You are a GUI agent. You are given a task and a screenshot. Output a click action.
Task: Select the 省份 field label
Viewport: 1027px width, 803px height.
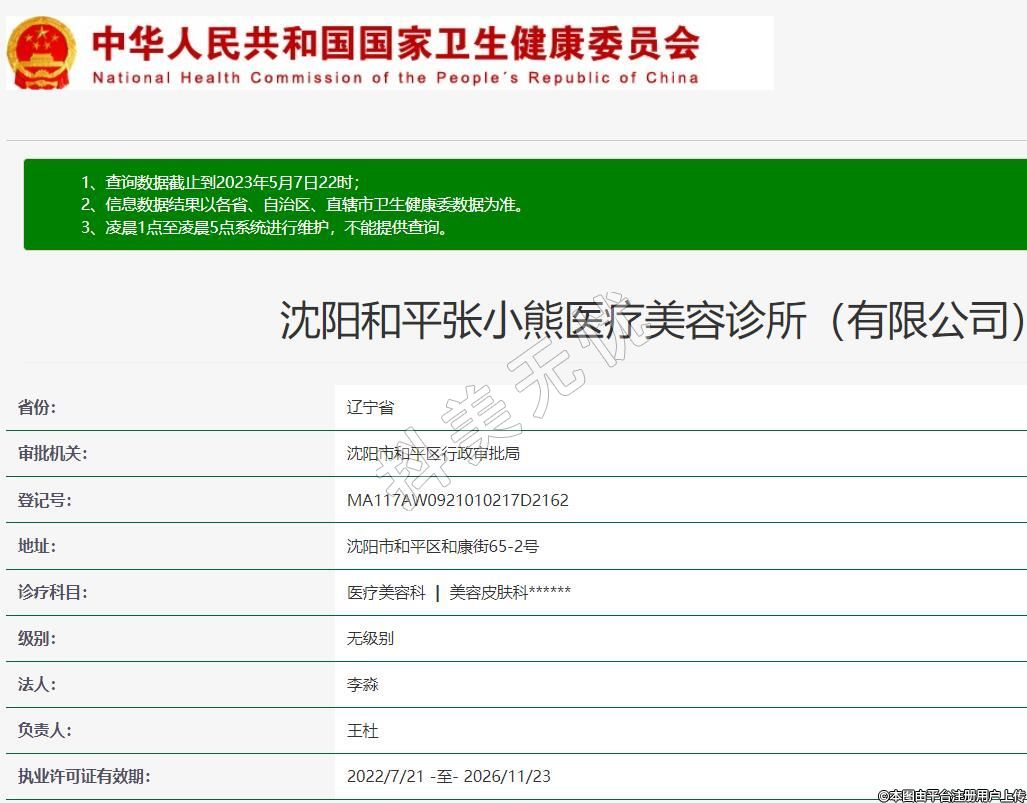tap(37, 407)
